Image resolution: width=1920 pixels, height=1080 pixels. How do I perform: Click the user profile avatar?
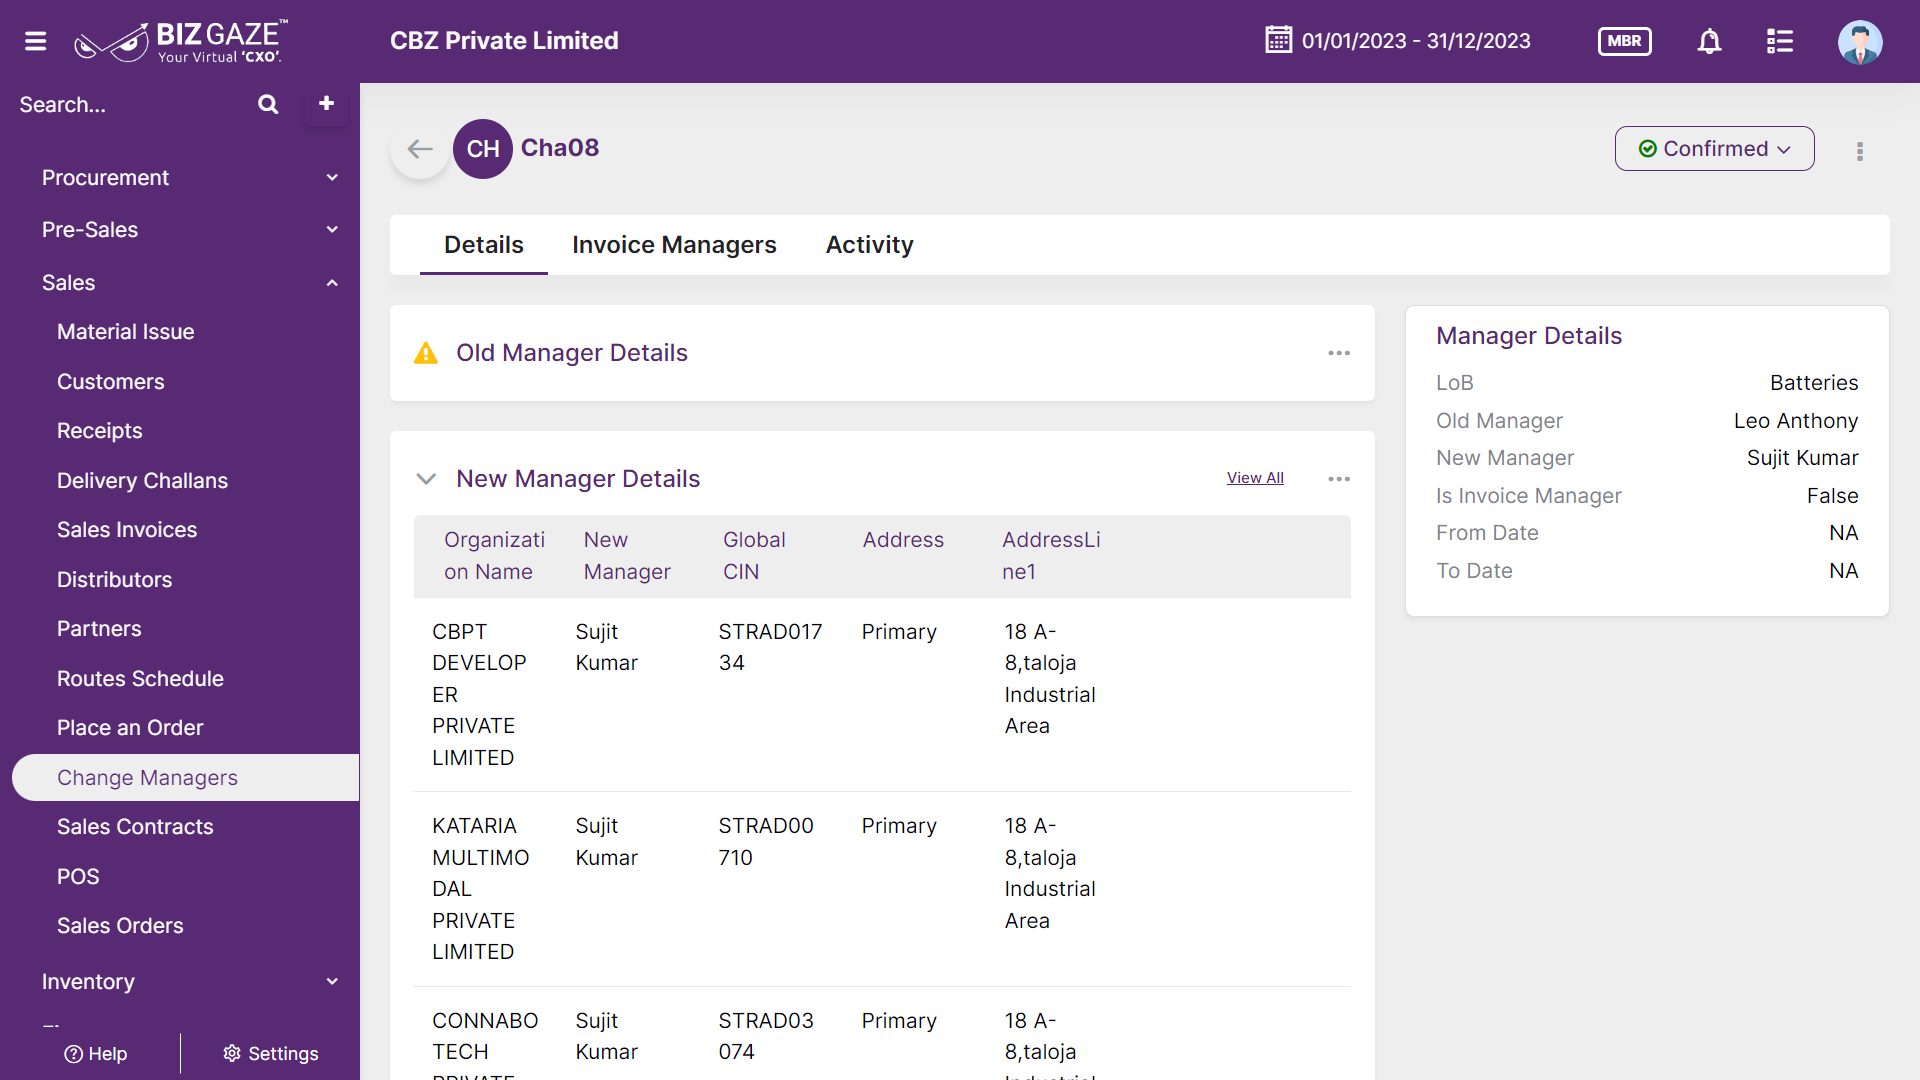tap(1860, 41)
